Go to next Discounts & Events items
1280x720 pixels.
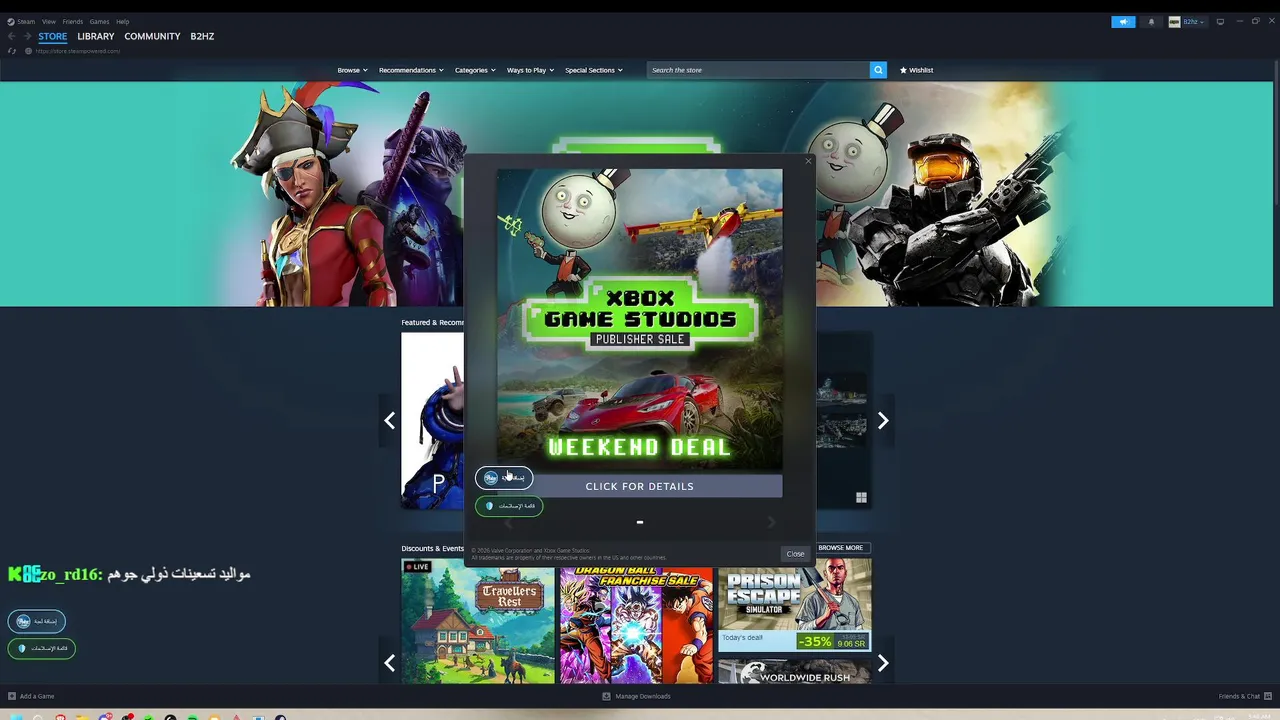click(883, 663)
